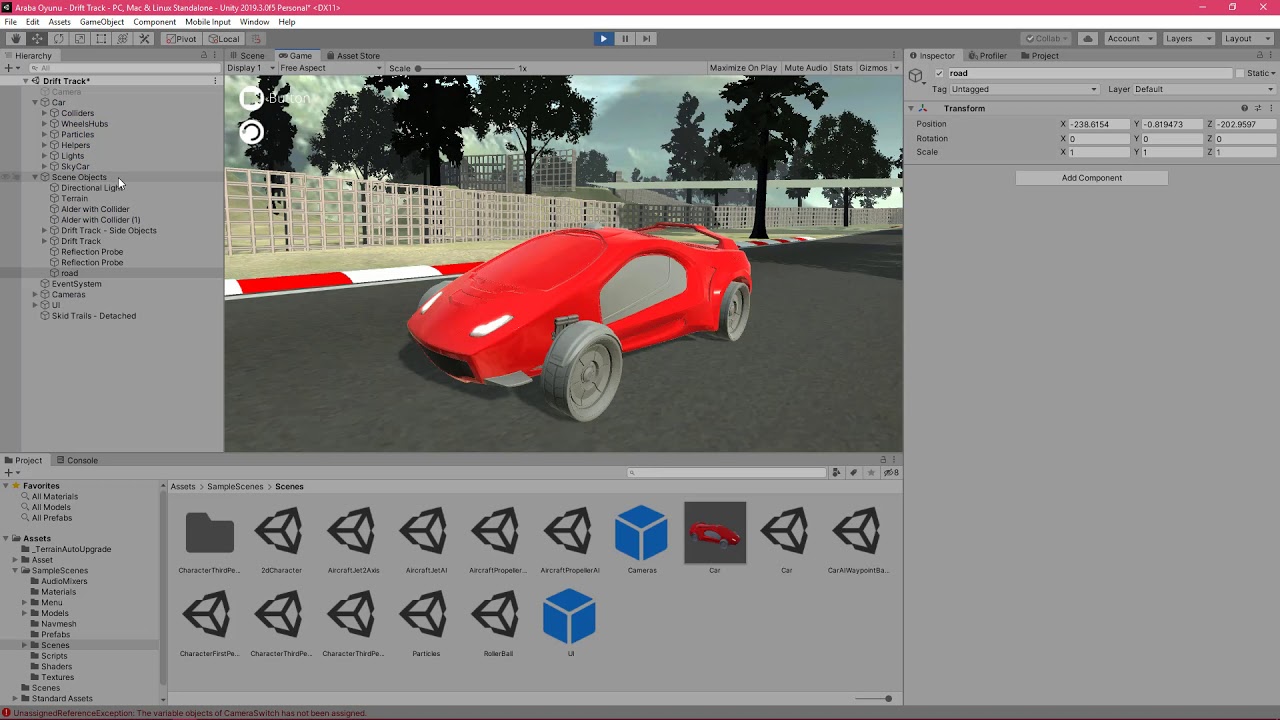Open Free Aspect dropdown
This screenshot has width=1280, height=720.
[x=330, y=68]
